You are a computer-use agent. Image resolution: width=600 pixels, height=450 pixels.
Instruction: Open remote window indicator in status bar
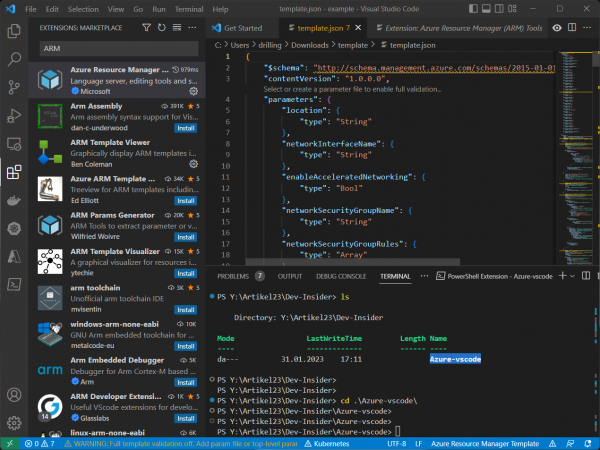[10, 443]
